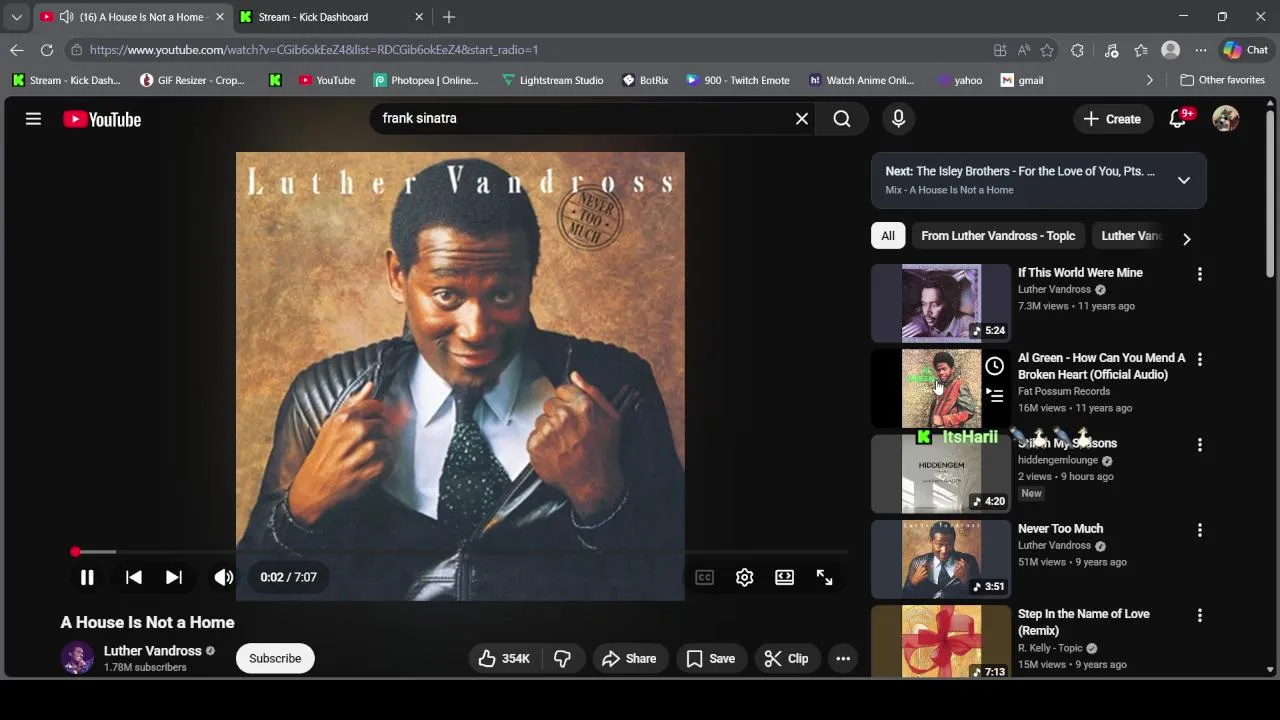Open Other favorites folder
The height and width of the screenshot is (720, 1280).
click(x=1222, y=80)
